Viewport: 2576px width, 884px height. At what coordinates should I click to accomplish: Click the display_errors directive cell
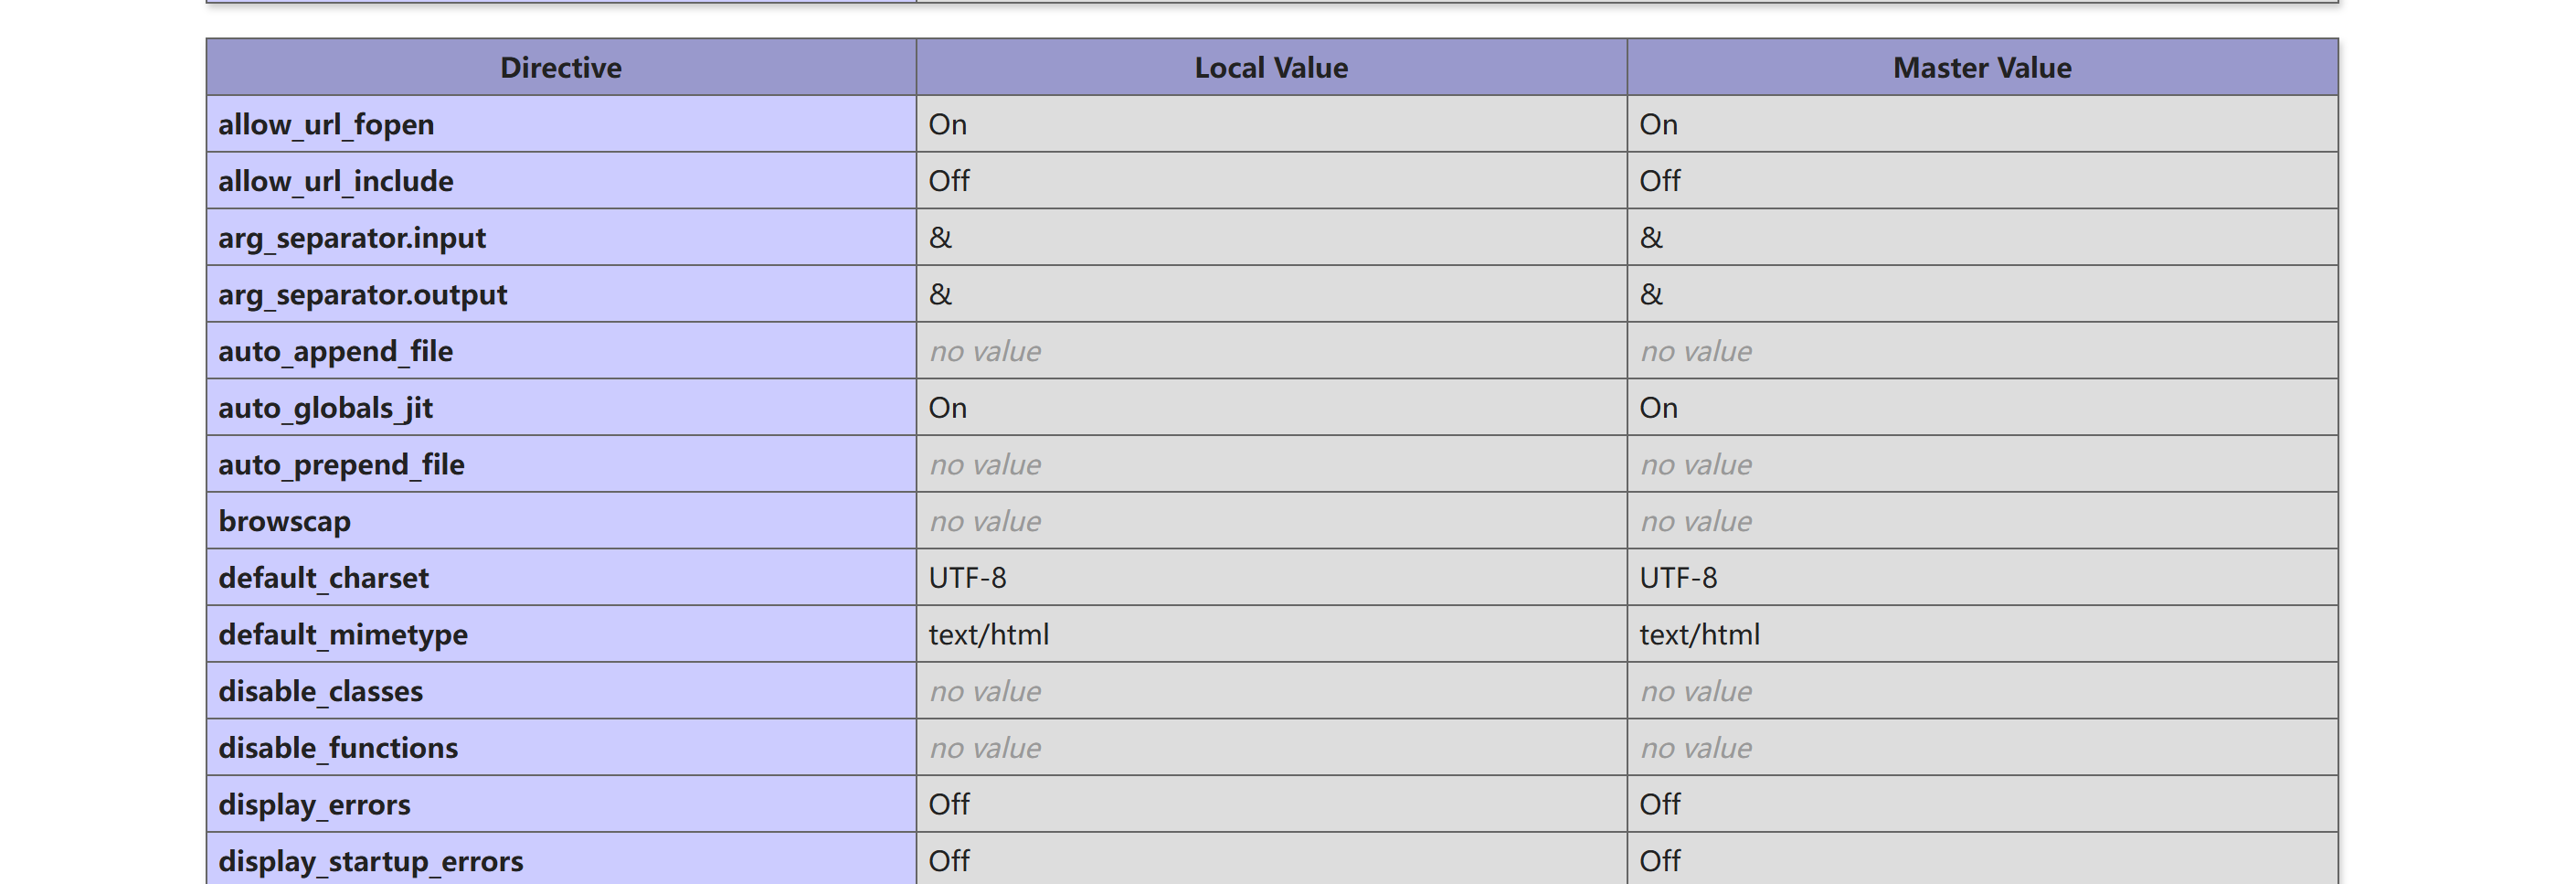[x=560, y=804]
